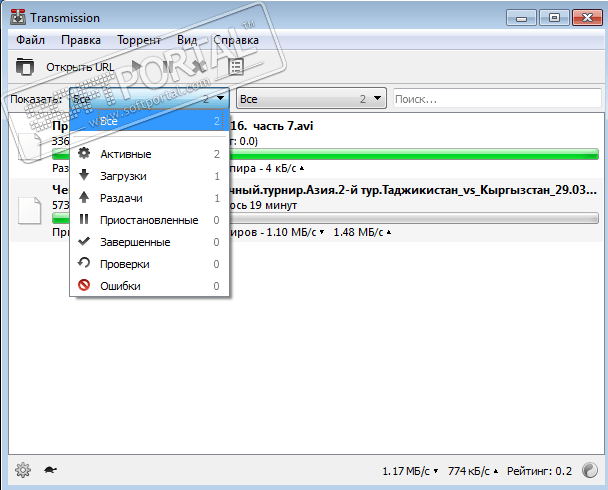Open the Торрент menu
Image resolution: width=608 pixels, height=490 pixels.
[139, 40]
